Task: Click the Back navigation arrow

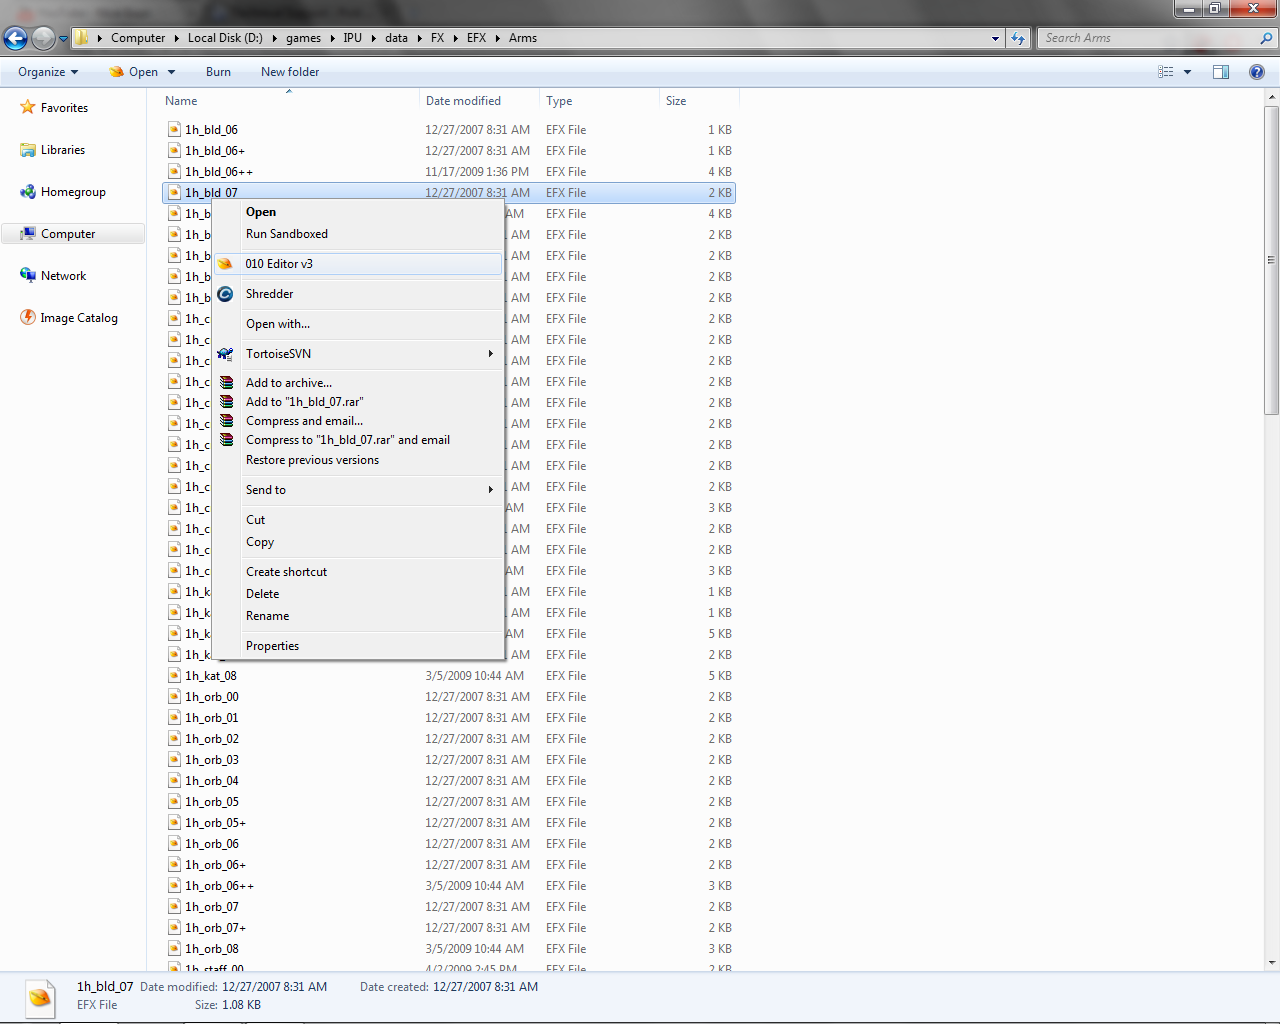Action: click(15, 38)
